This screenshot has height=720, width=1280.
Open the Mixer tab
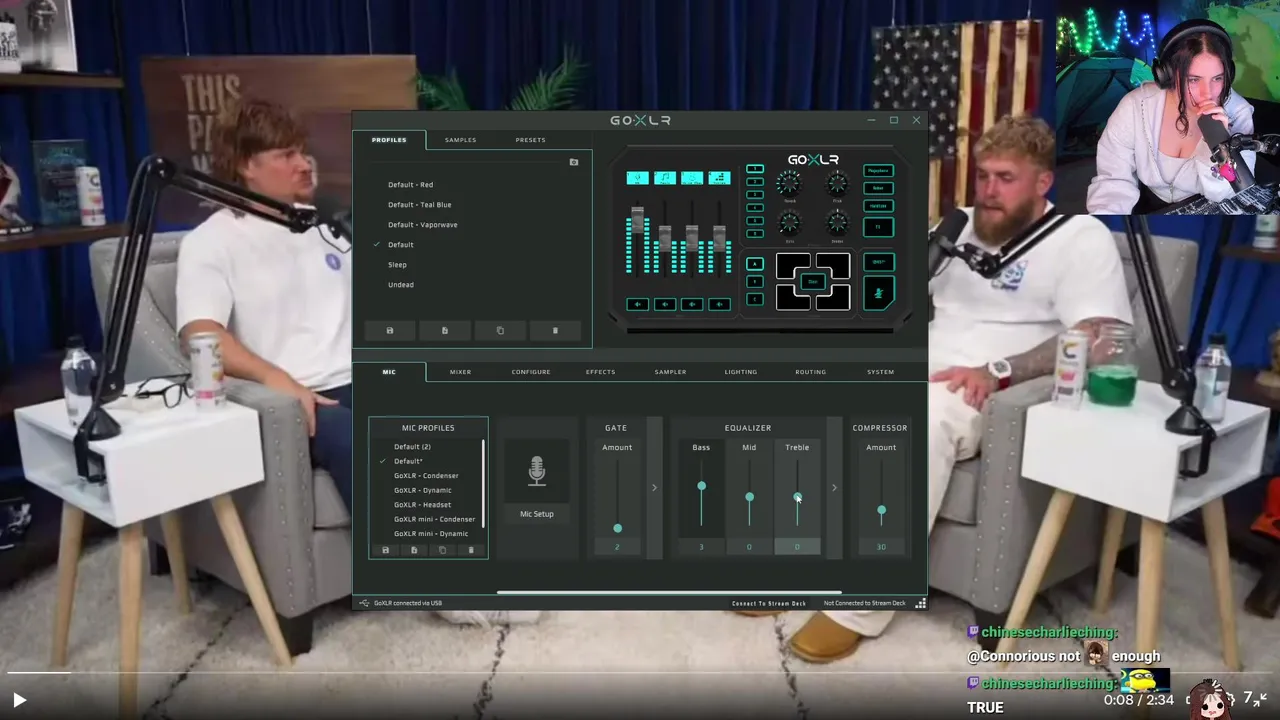[x=460, y=372]
